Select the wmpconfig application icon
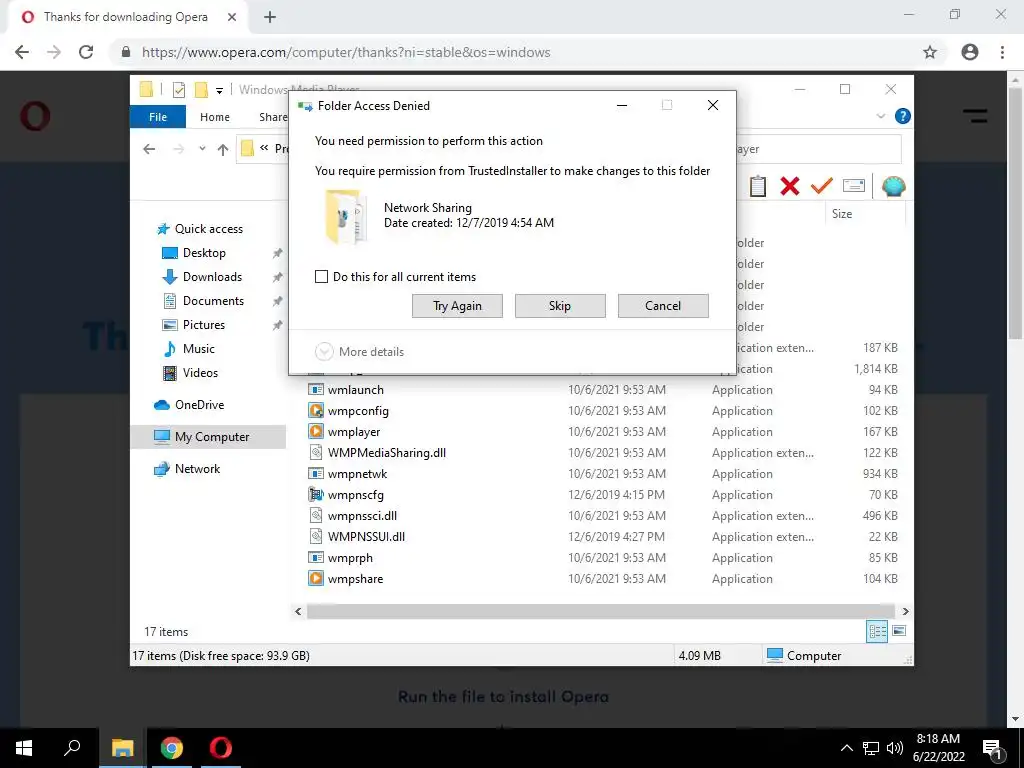 pyautogui.click(x=316, y=411)
